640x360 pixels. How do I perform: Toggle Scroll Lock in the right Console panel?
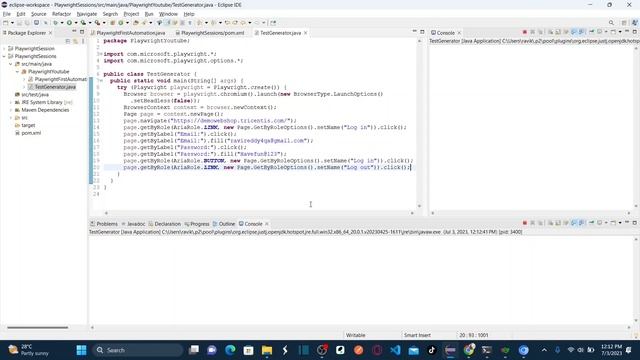(x=558, y=32)
